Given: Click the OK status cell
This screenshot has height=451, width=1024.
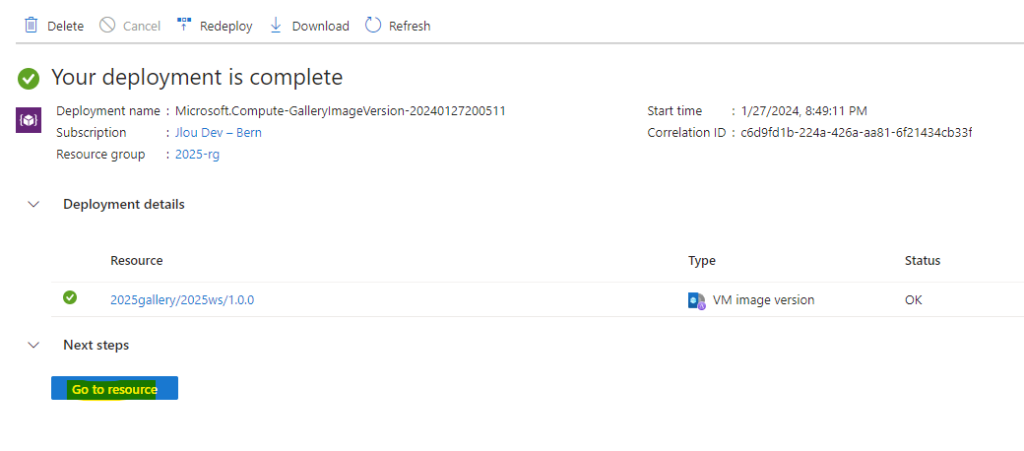Looking at the screenshot, I should coord(913,300).
